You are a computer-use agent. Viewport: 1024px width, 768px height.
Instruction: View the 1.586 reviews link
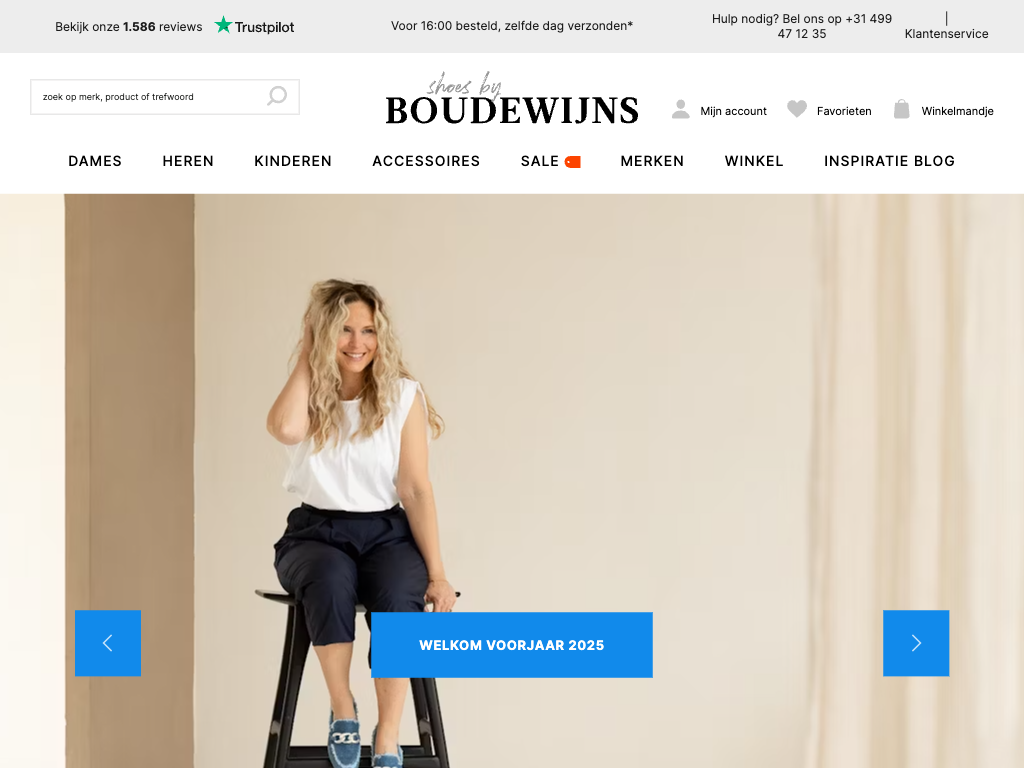tap(129, 27)
